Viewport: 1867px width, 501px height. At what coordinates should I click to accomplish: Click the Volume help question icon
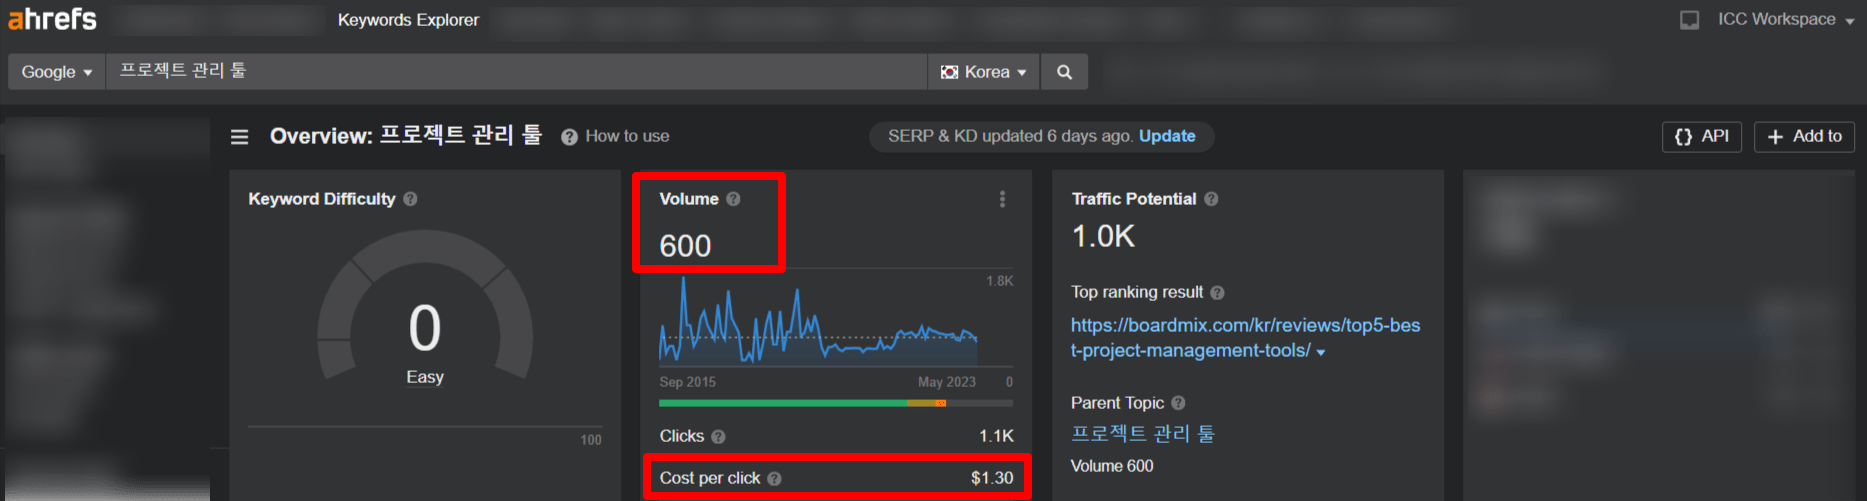click(x=733, y=199)
